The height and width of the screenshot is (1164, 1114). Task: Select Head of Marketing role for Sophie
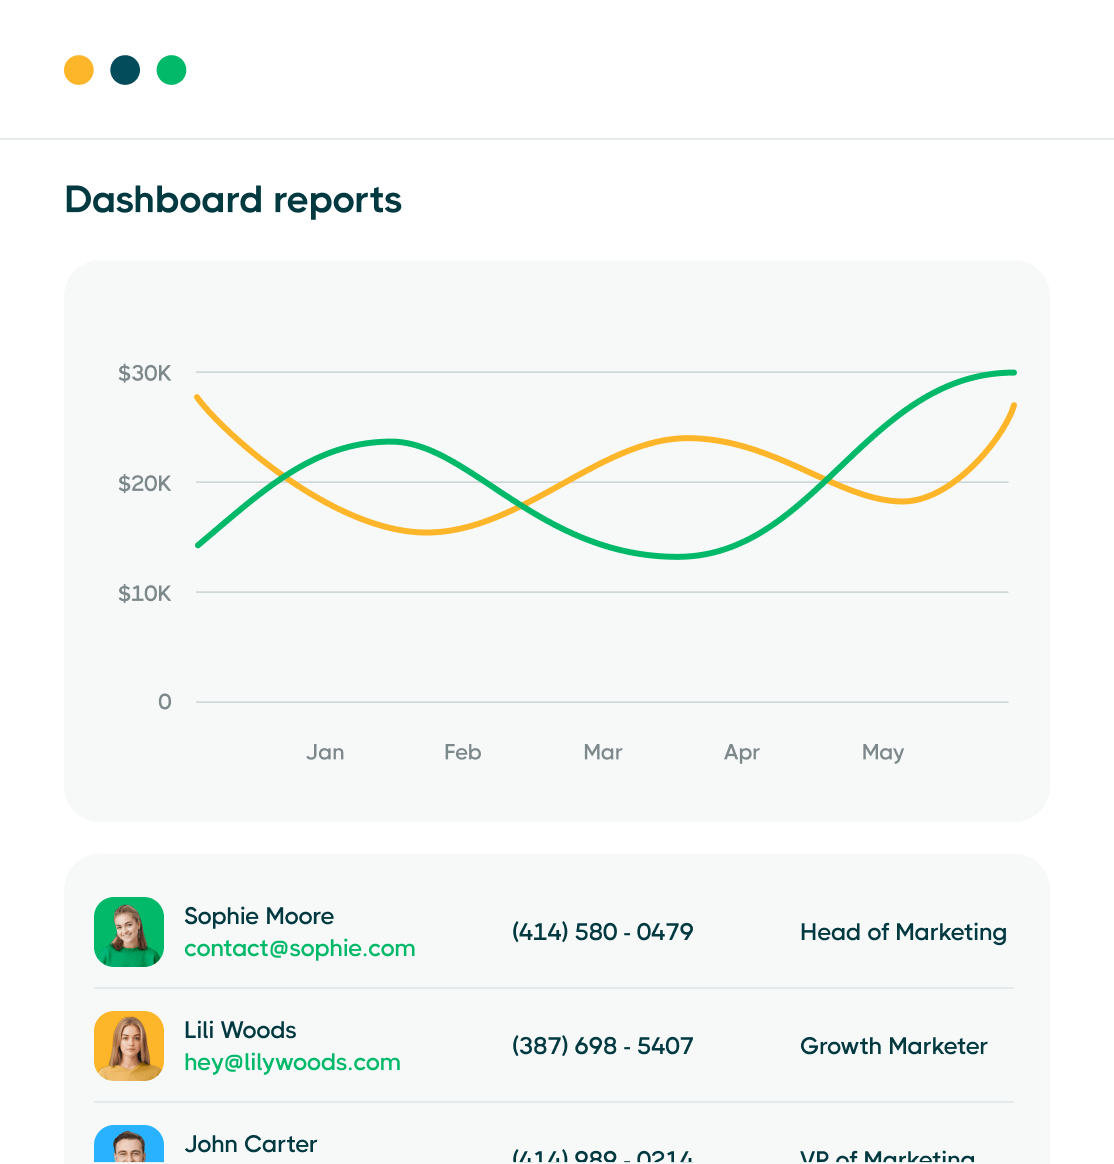click(x=903, y=932)
